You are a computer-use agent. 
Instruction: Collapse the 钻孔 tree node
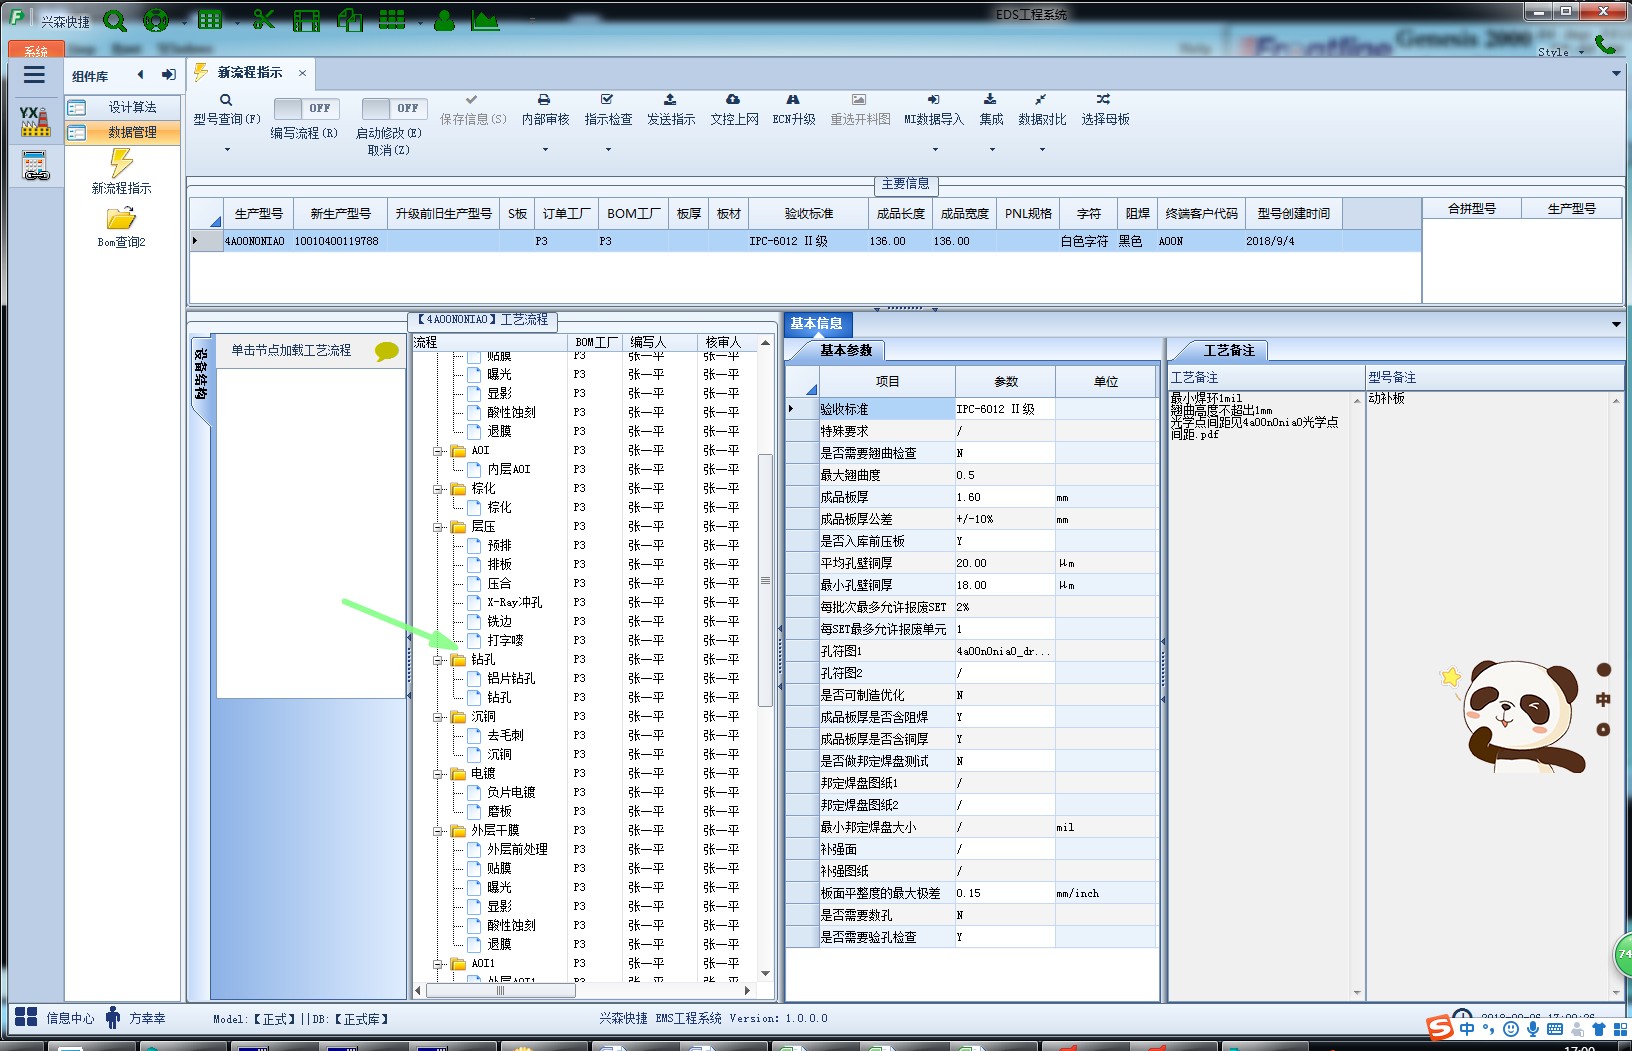(x=438, y=660)
